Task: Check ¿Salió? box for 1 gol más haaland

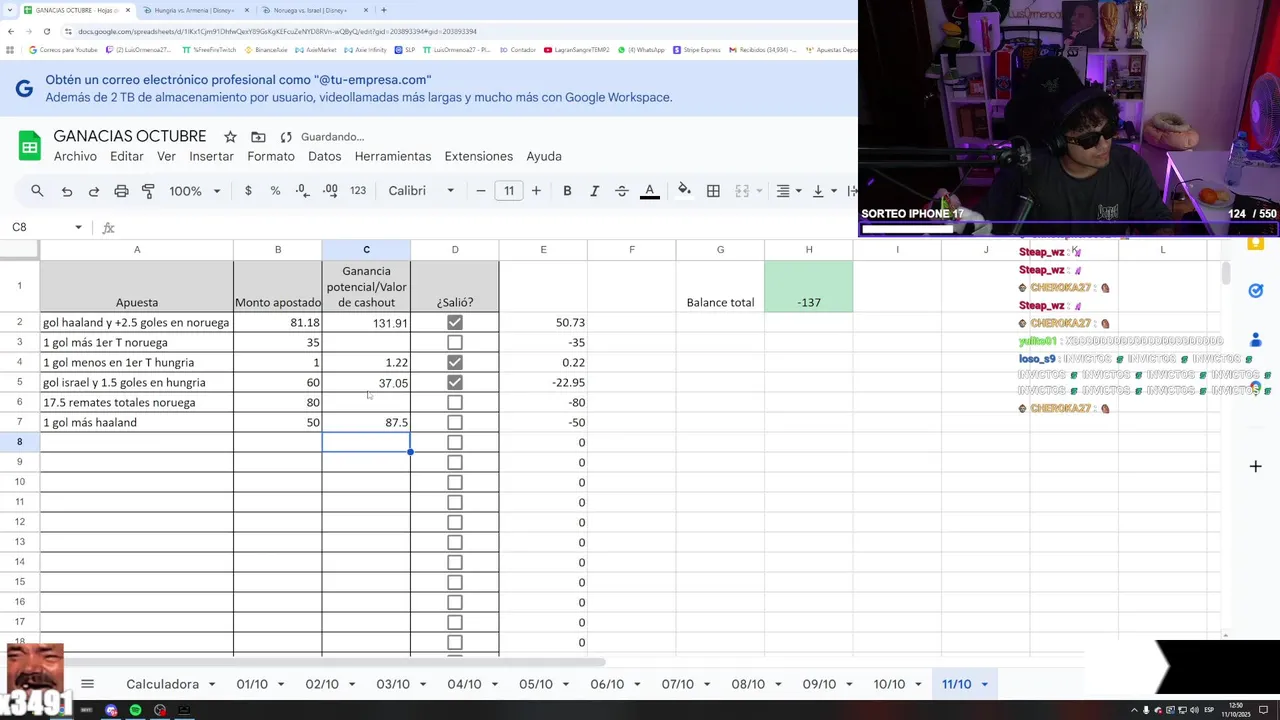Action: pyautogui.click(x=455, y=422)
